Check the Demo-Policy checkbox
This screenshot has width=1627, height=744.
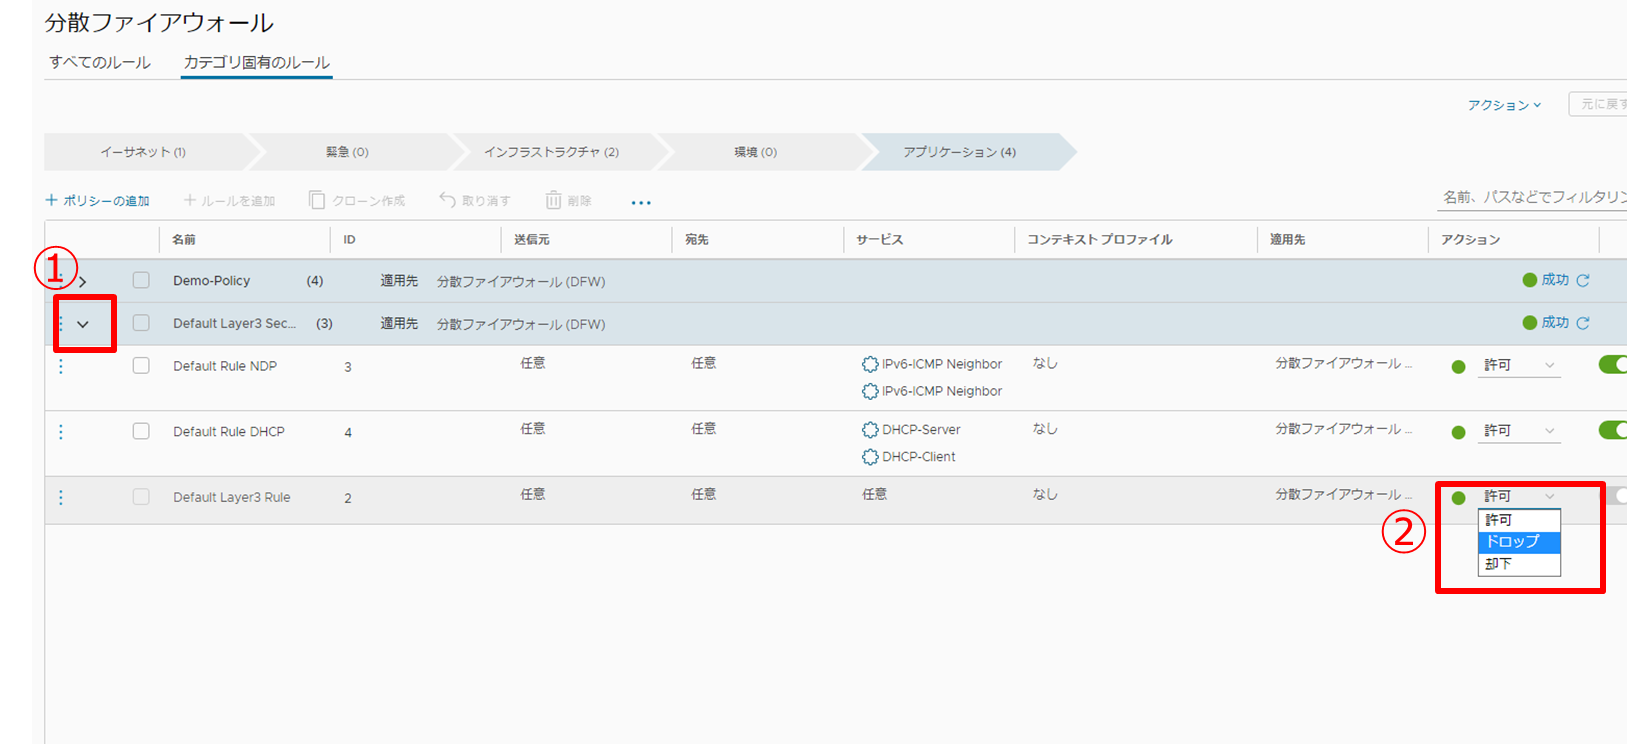coord(141,281)
